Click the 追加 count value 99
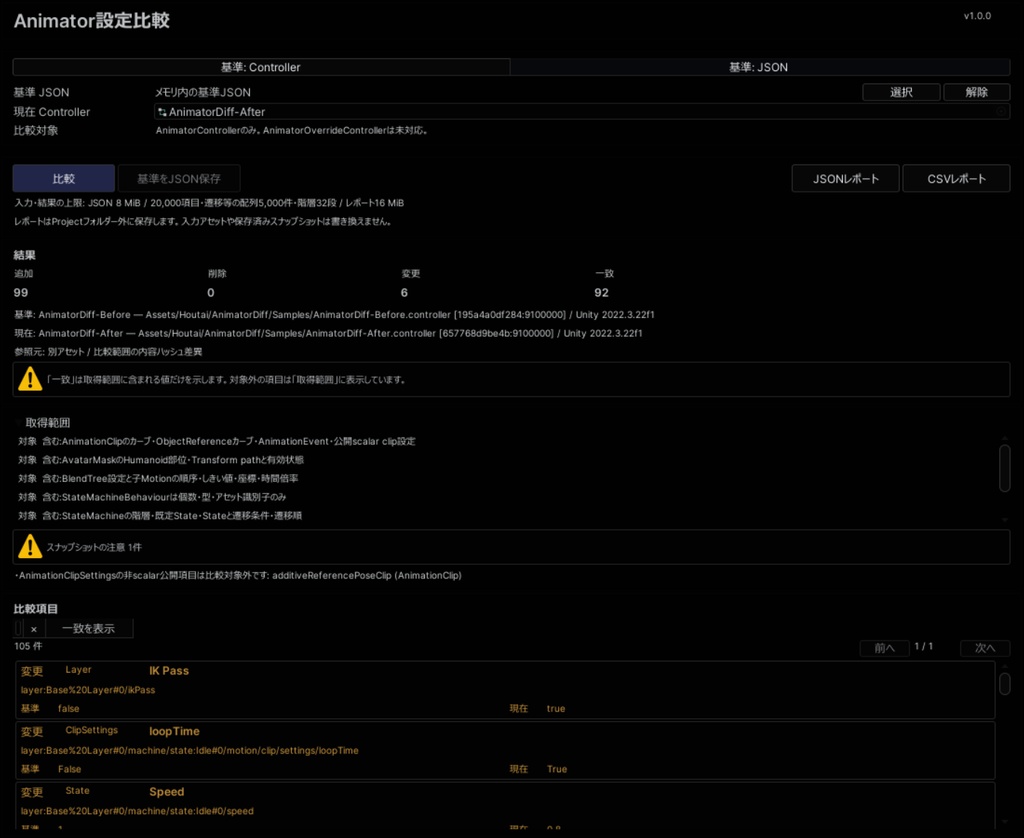Screen dimensions: 1024x838 21,293
